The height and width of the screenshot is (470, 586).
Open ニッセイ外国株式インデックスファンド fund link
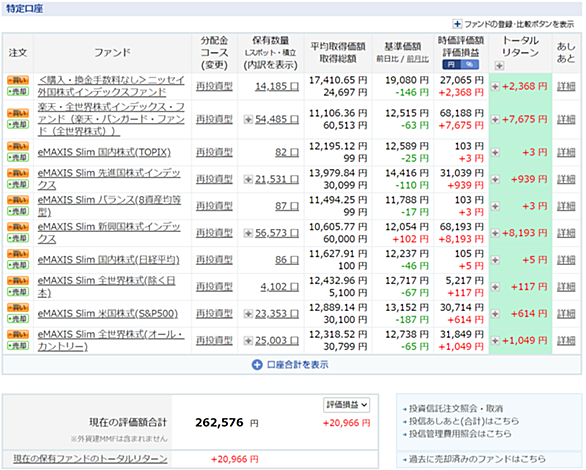111,86
